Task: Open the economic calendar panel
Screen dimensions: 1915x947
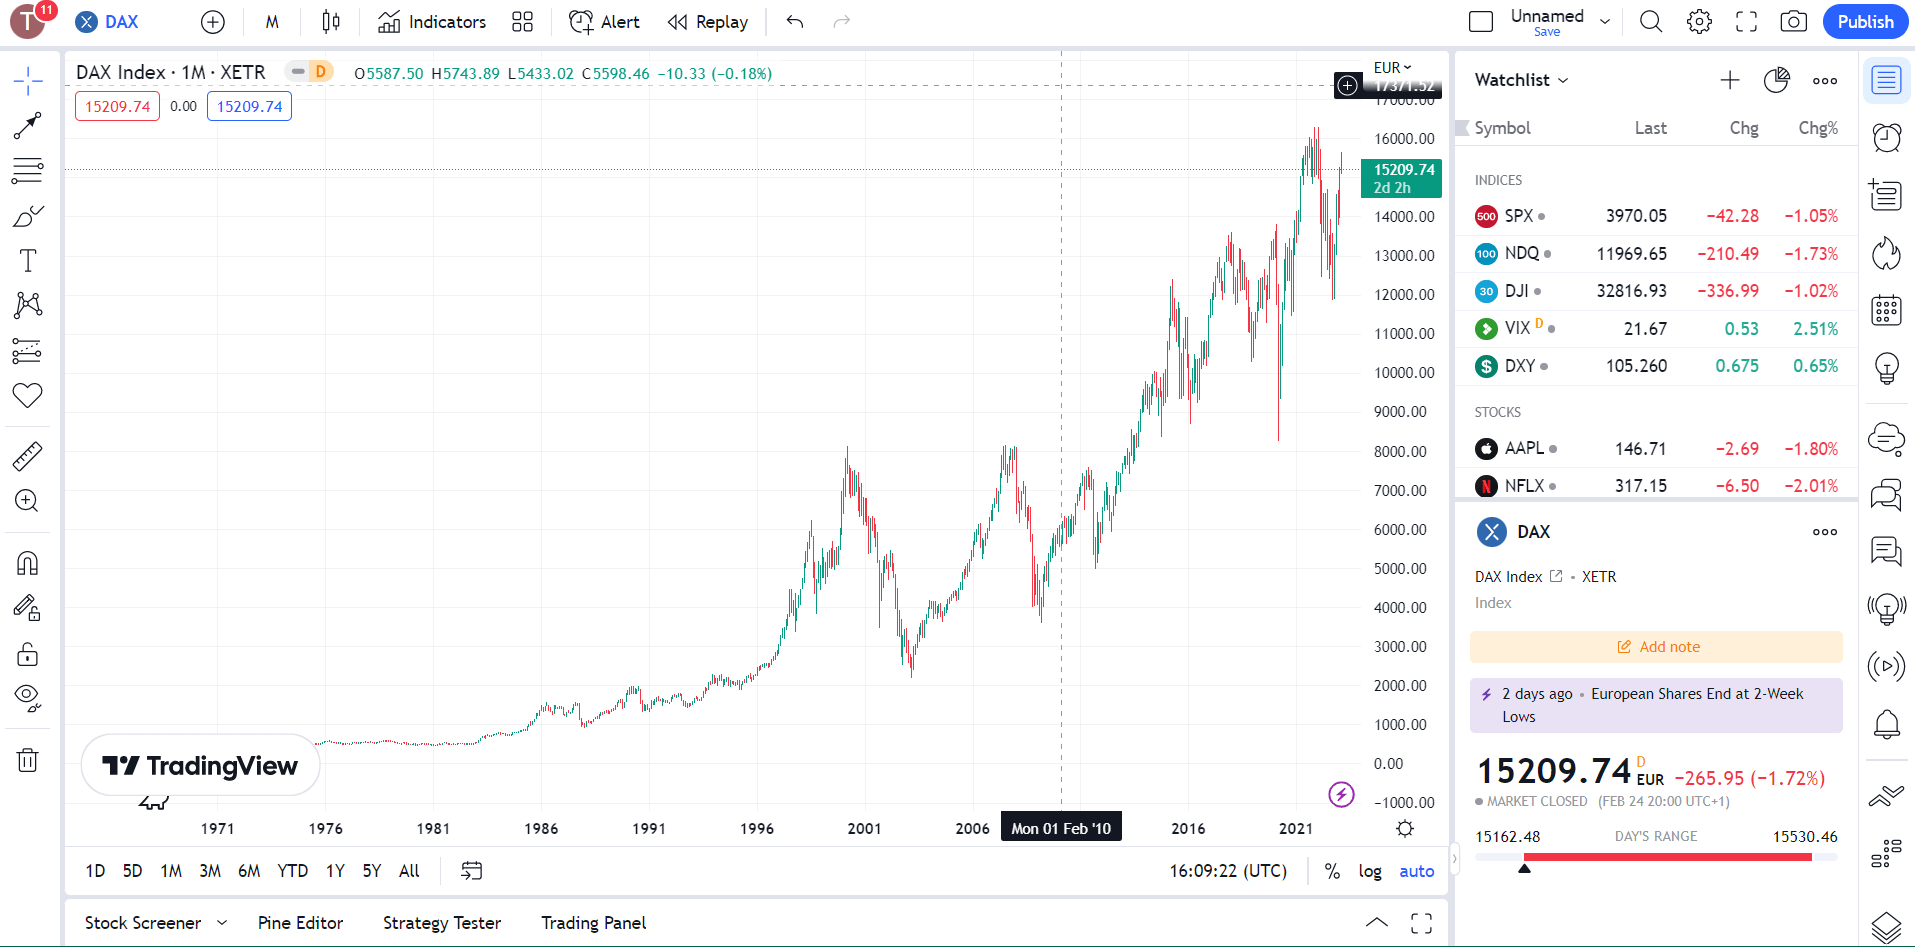Action: pyautogui.click(x=1887, y=310)
